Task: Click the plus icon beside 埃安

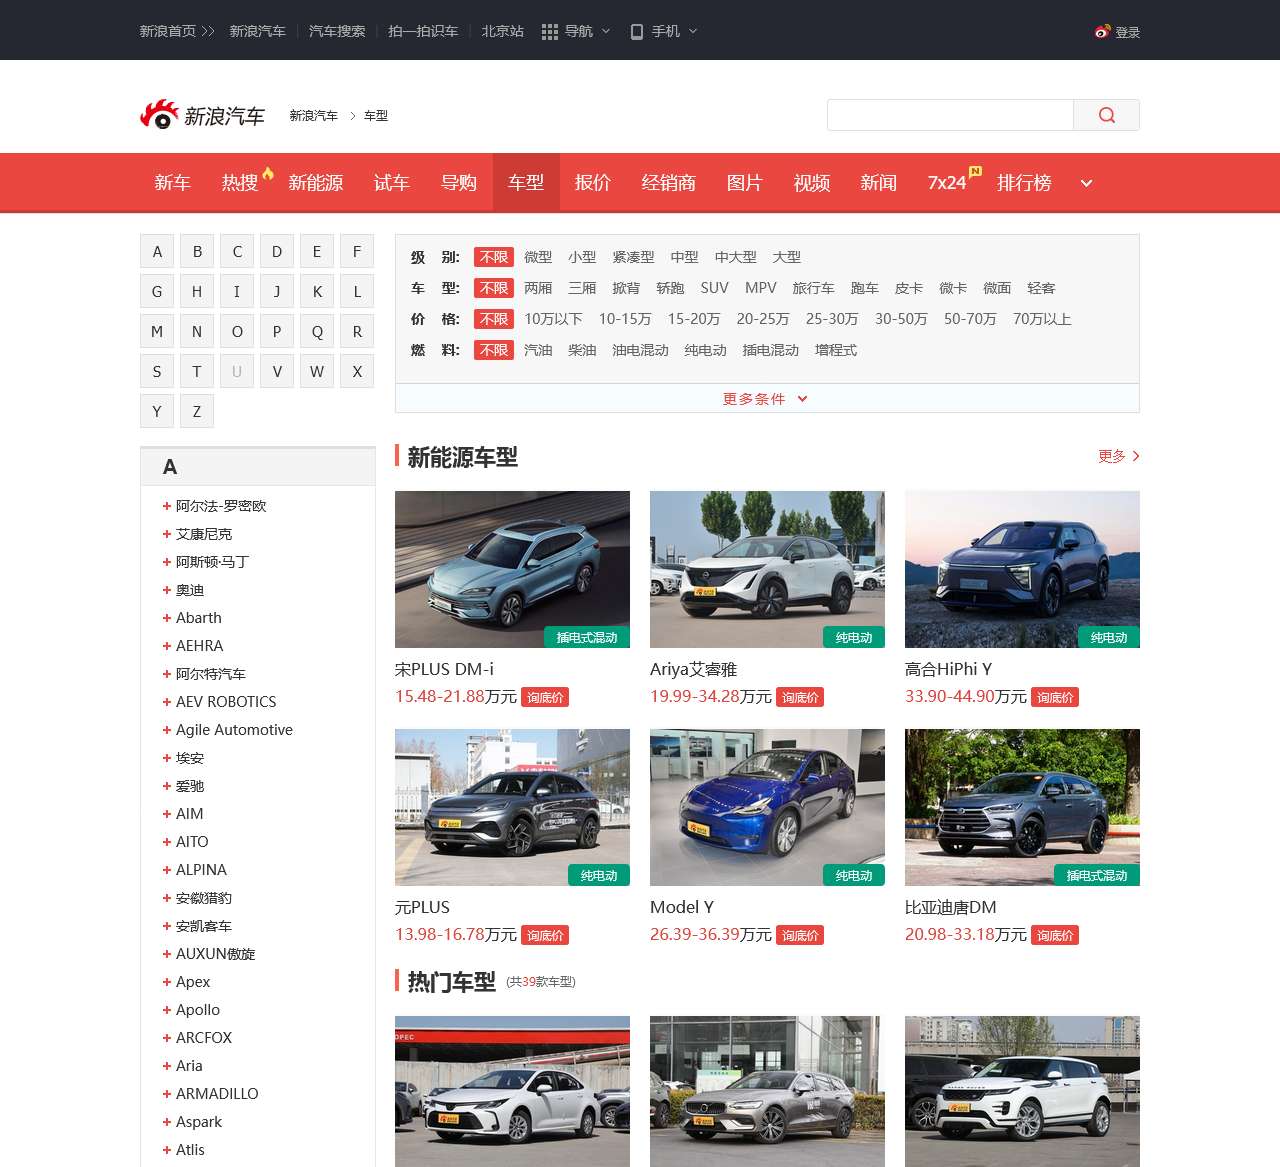Action: 167,758
